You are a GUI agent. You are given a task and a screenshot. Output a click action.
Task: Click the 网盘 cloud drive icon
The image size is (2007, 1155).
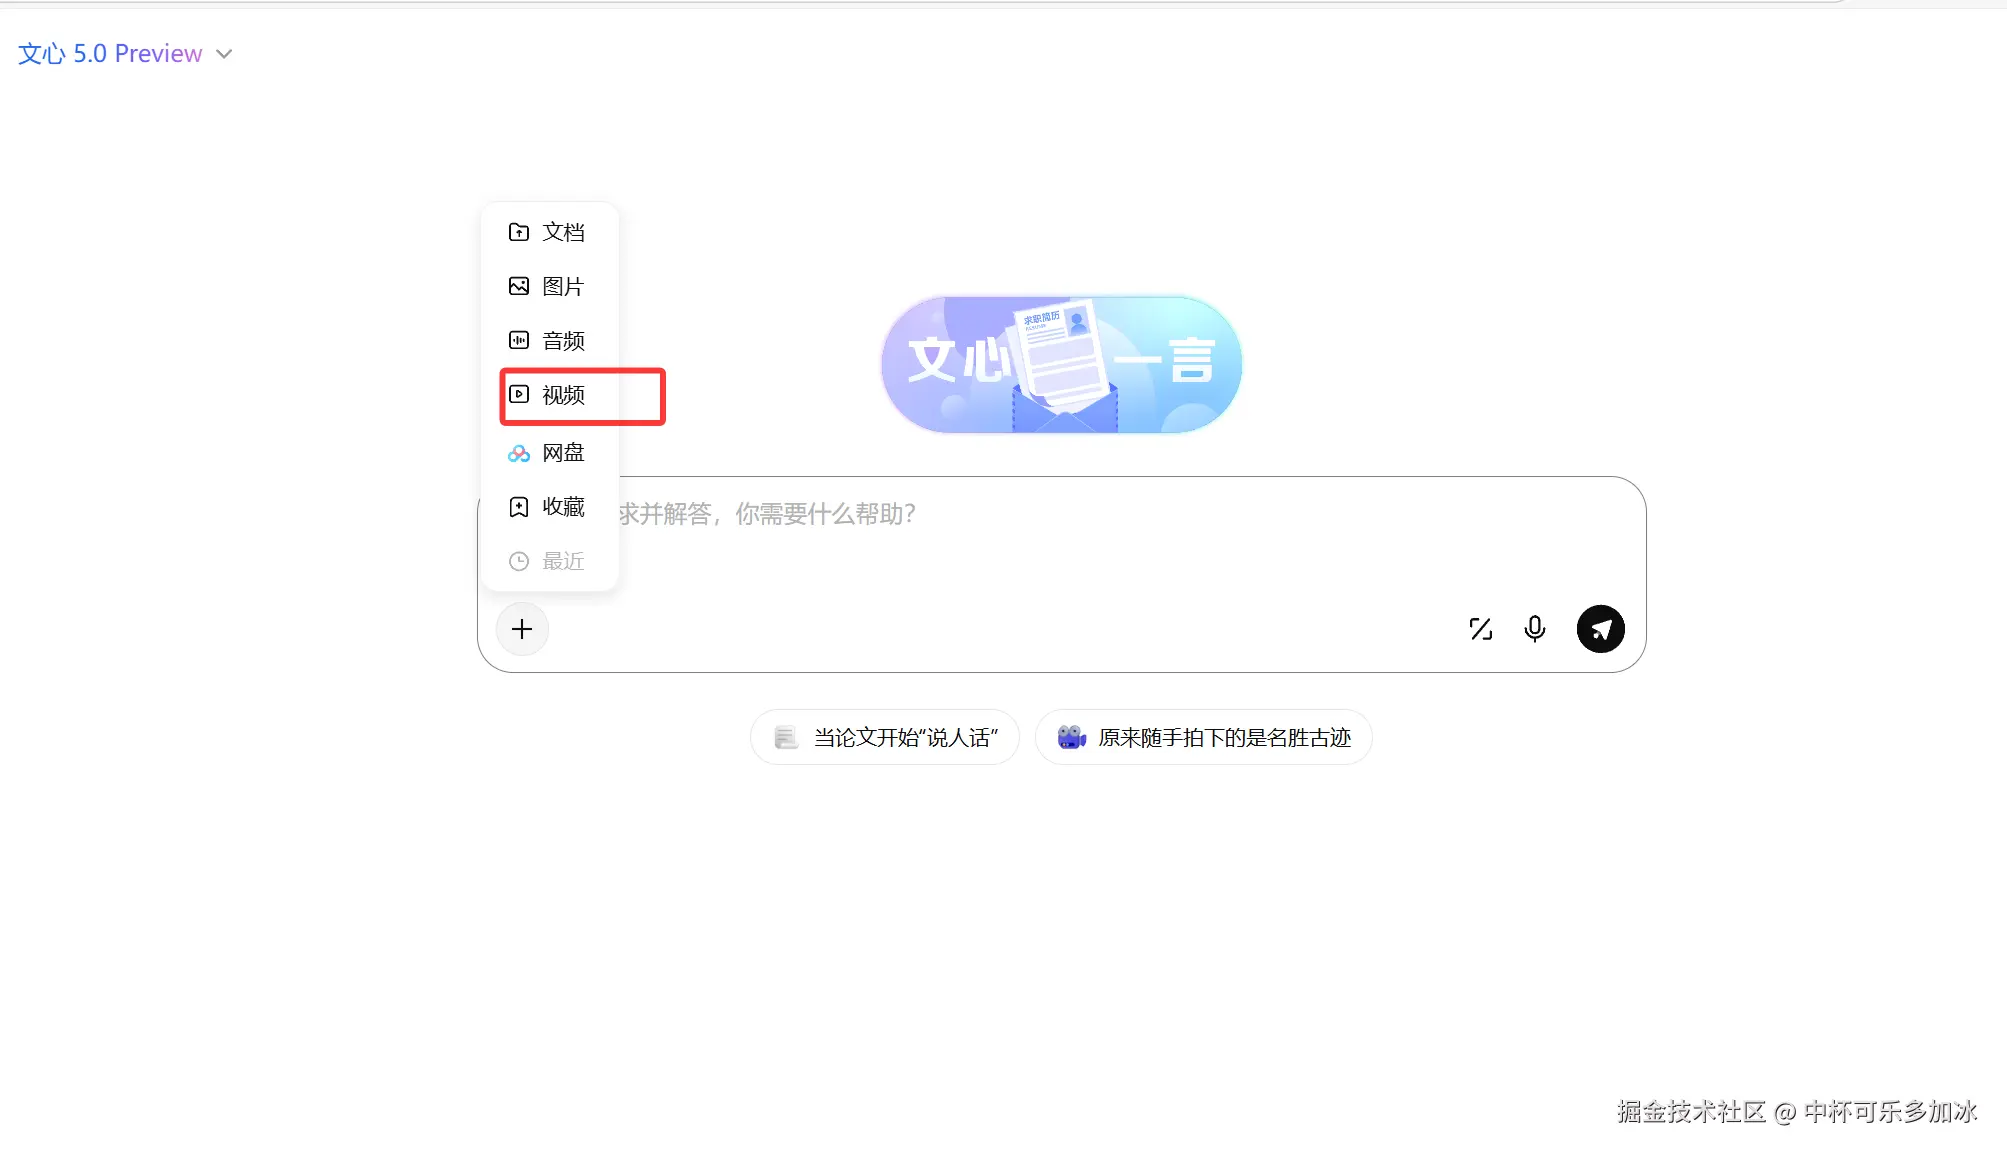(x=518, y=453)
